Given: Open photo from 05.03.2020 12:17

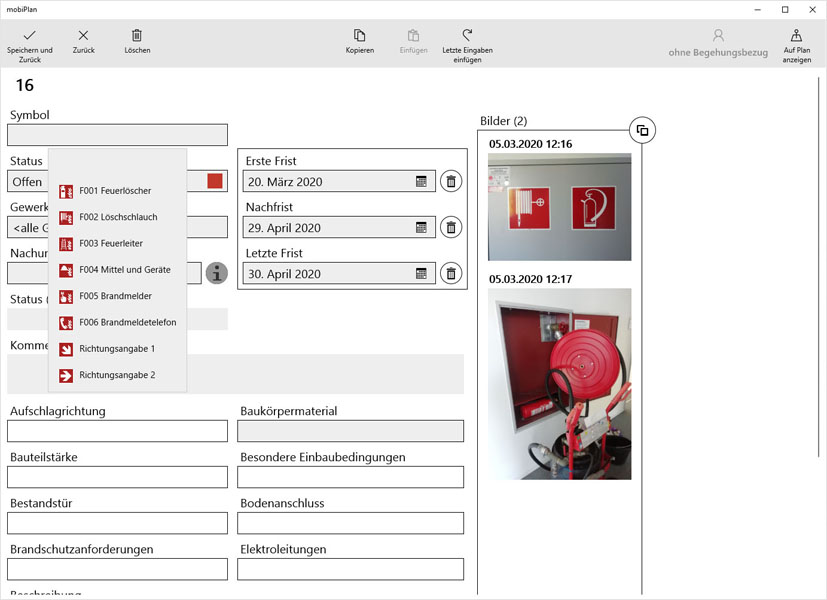Looking at the screenshot, I should [559, 384].
